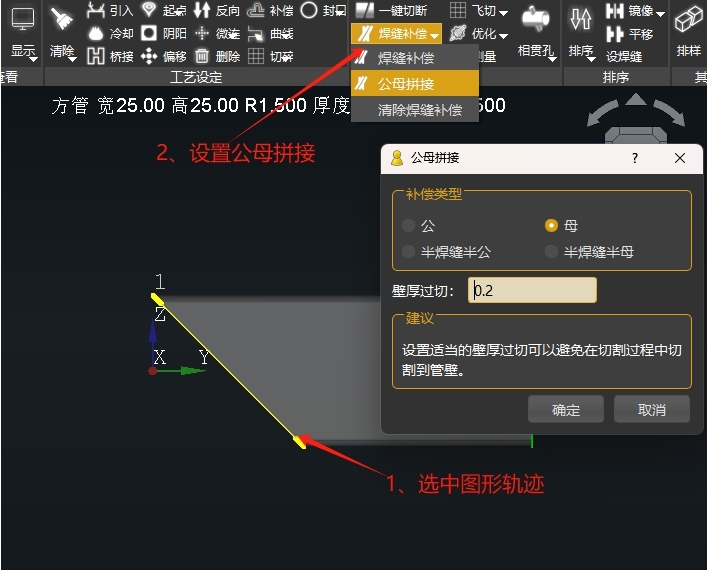707x570 pixels.
Task: Click the 引入 lead-in tool icon
Action: tap(95, 10)
